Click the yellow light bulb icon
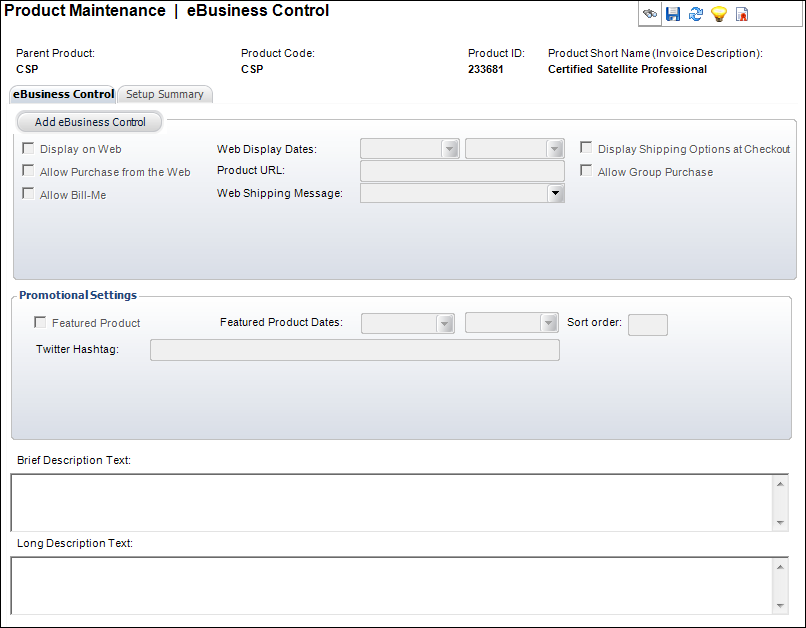 click(719, 14)
